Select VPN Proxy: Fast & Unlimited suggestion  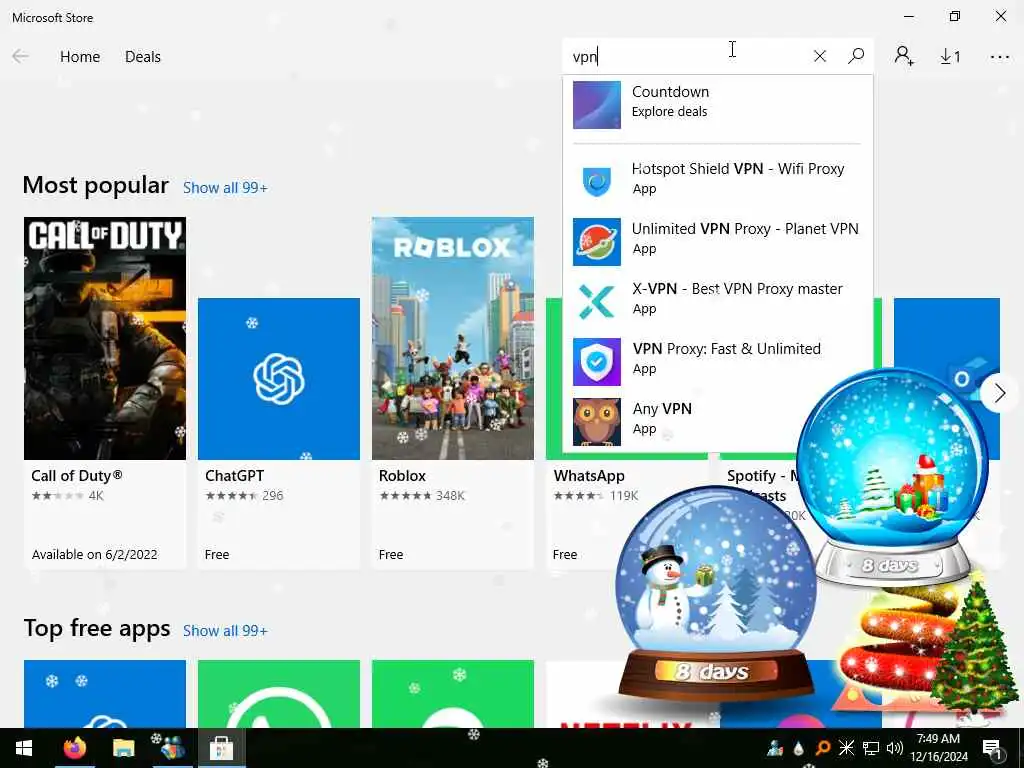tap(718, 359)
